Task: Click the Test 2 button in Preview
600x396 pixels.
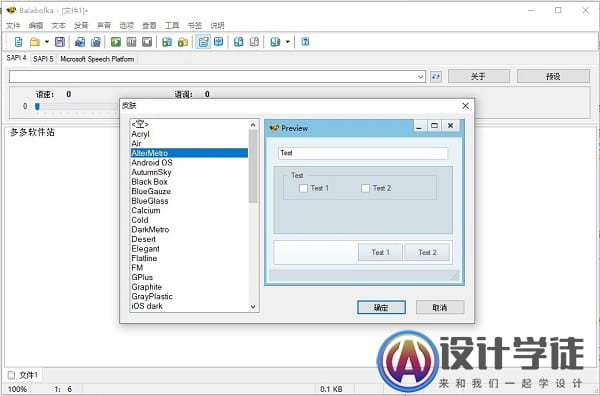Action: click(427, 253)
